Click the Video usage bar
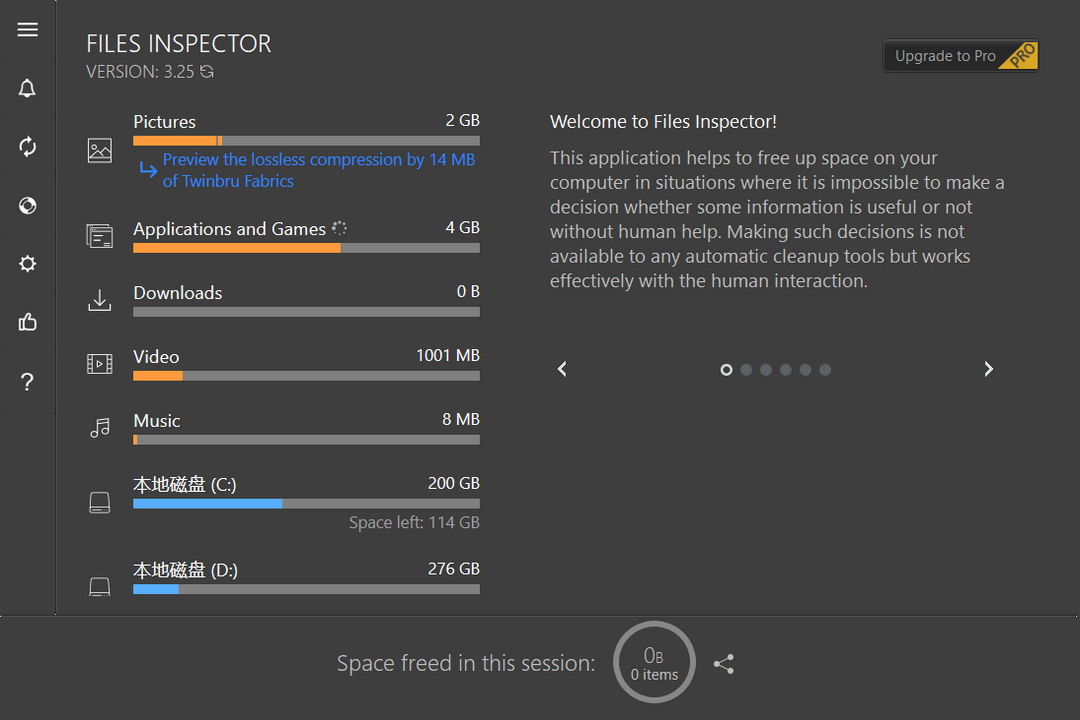Image resolution: width=1080 pixels, height=720 pixels. (306, 376)
